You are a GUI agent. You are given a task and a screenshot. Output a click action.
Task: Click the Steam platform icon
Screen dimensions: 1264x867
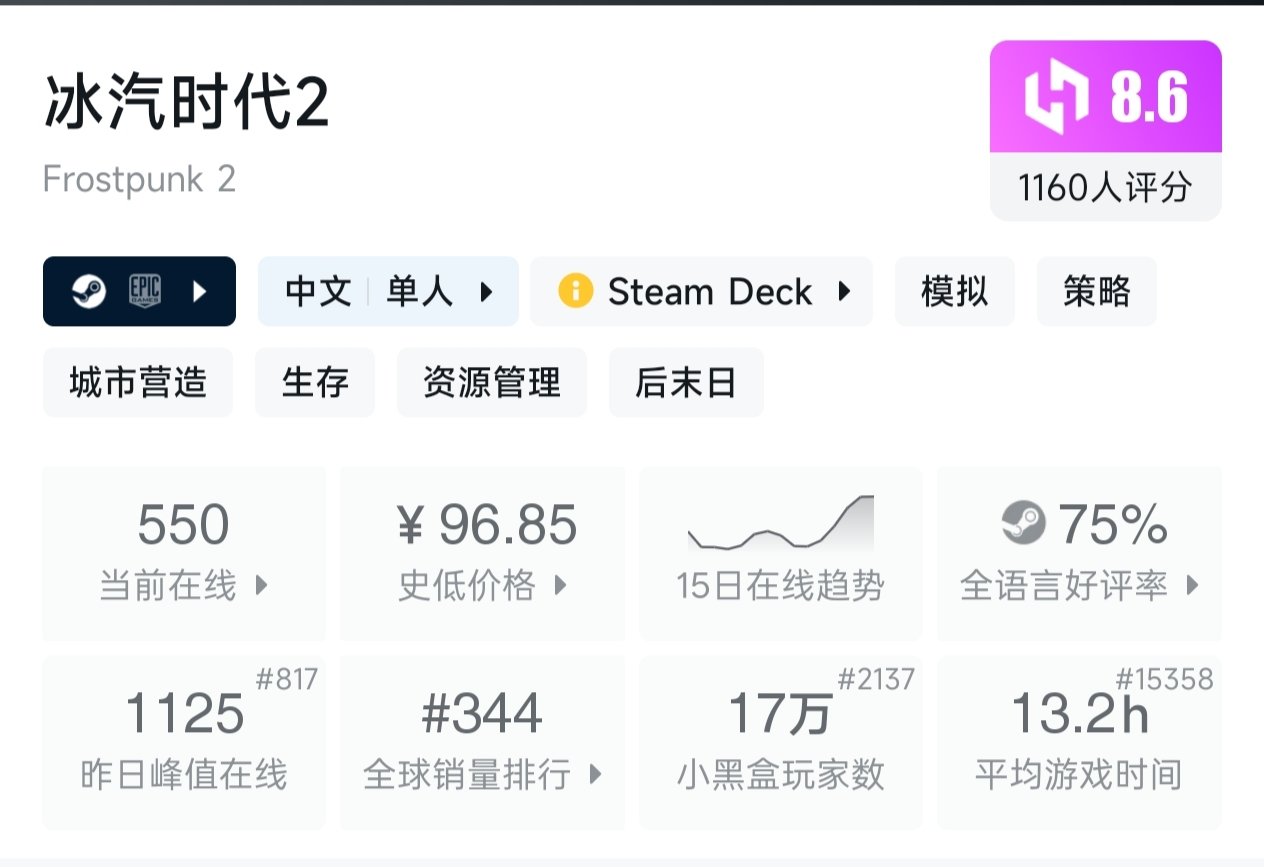click(88, 292)
